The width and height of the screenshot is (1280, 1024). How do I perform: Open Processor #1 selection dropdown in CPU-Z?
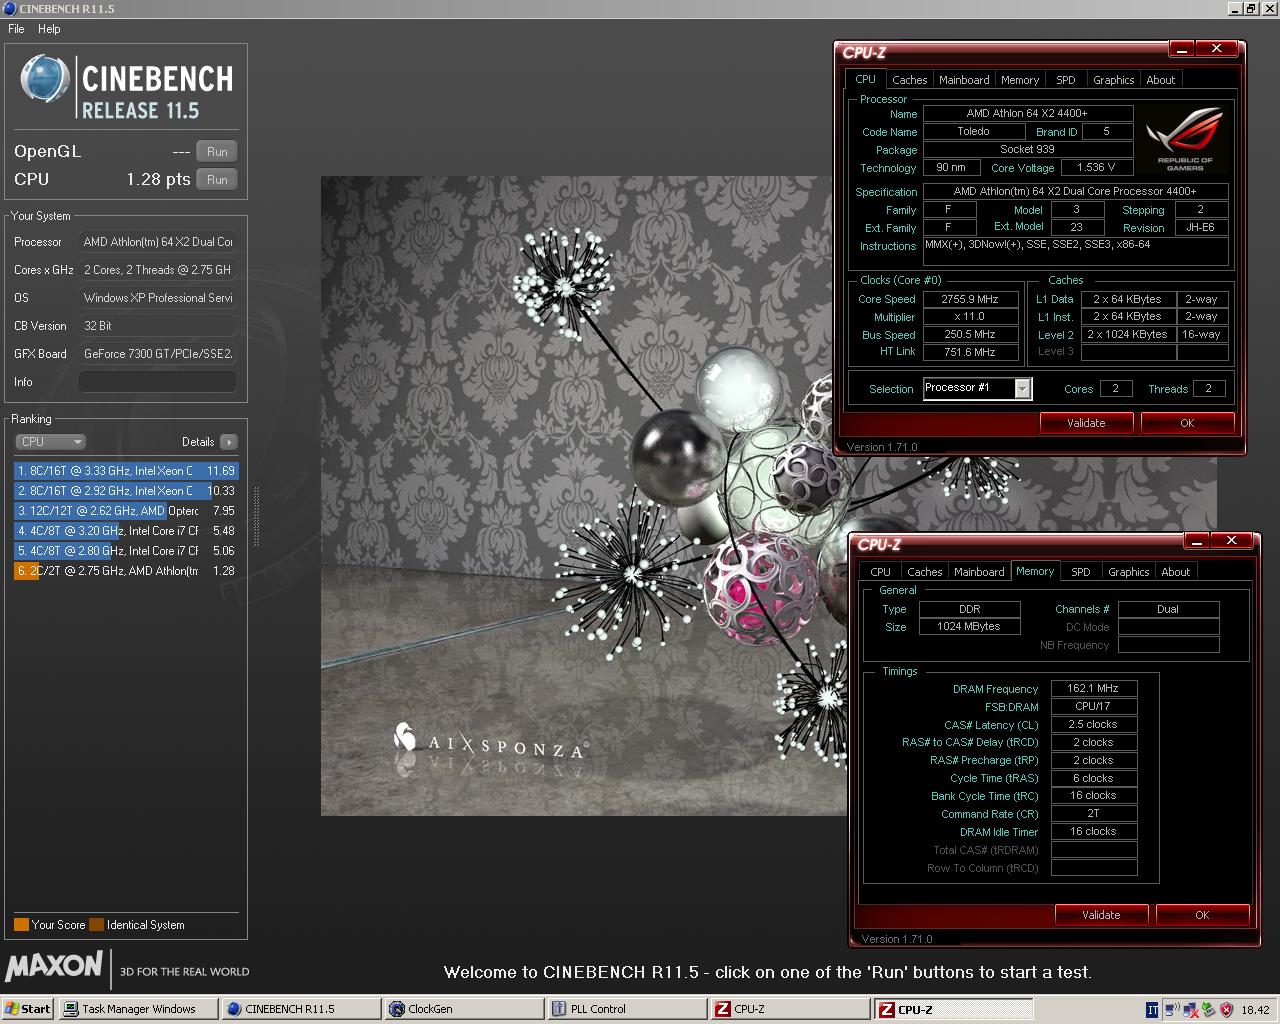pyautogui.click(x=1022, y=389)
